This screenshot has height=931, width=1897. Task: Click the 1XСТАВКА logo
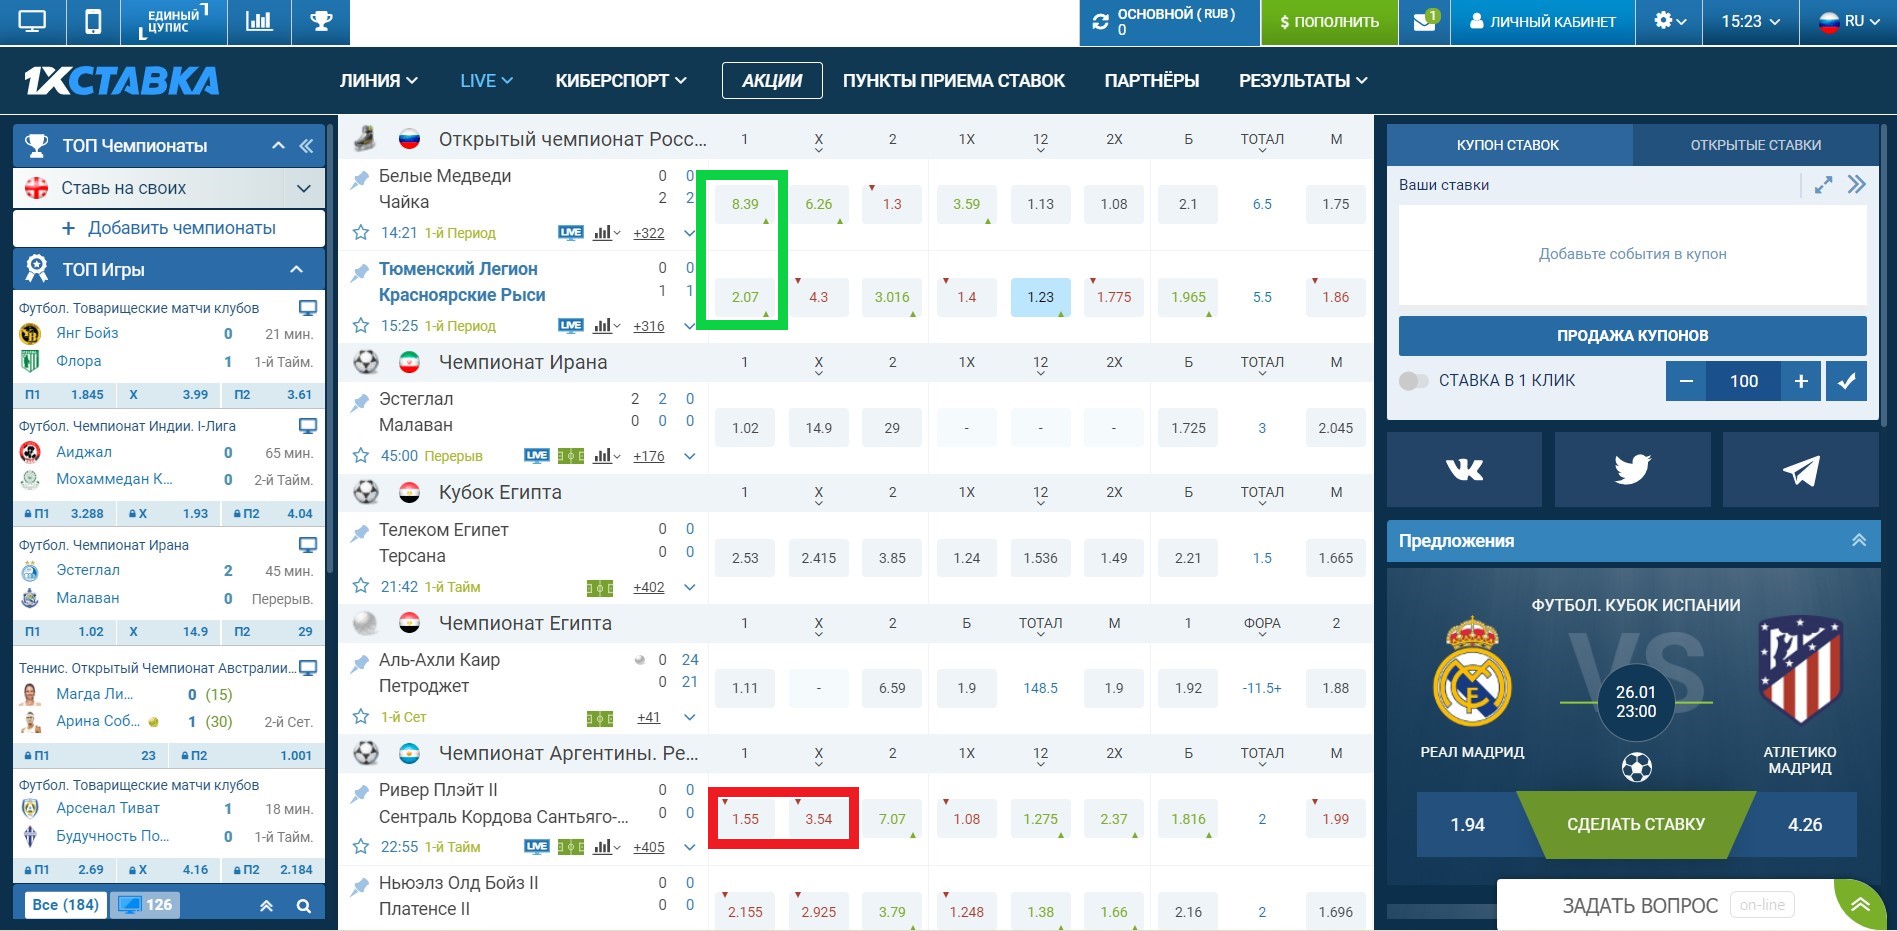click(x=121, y=81)
